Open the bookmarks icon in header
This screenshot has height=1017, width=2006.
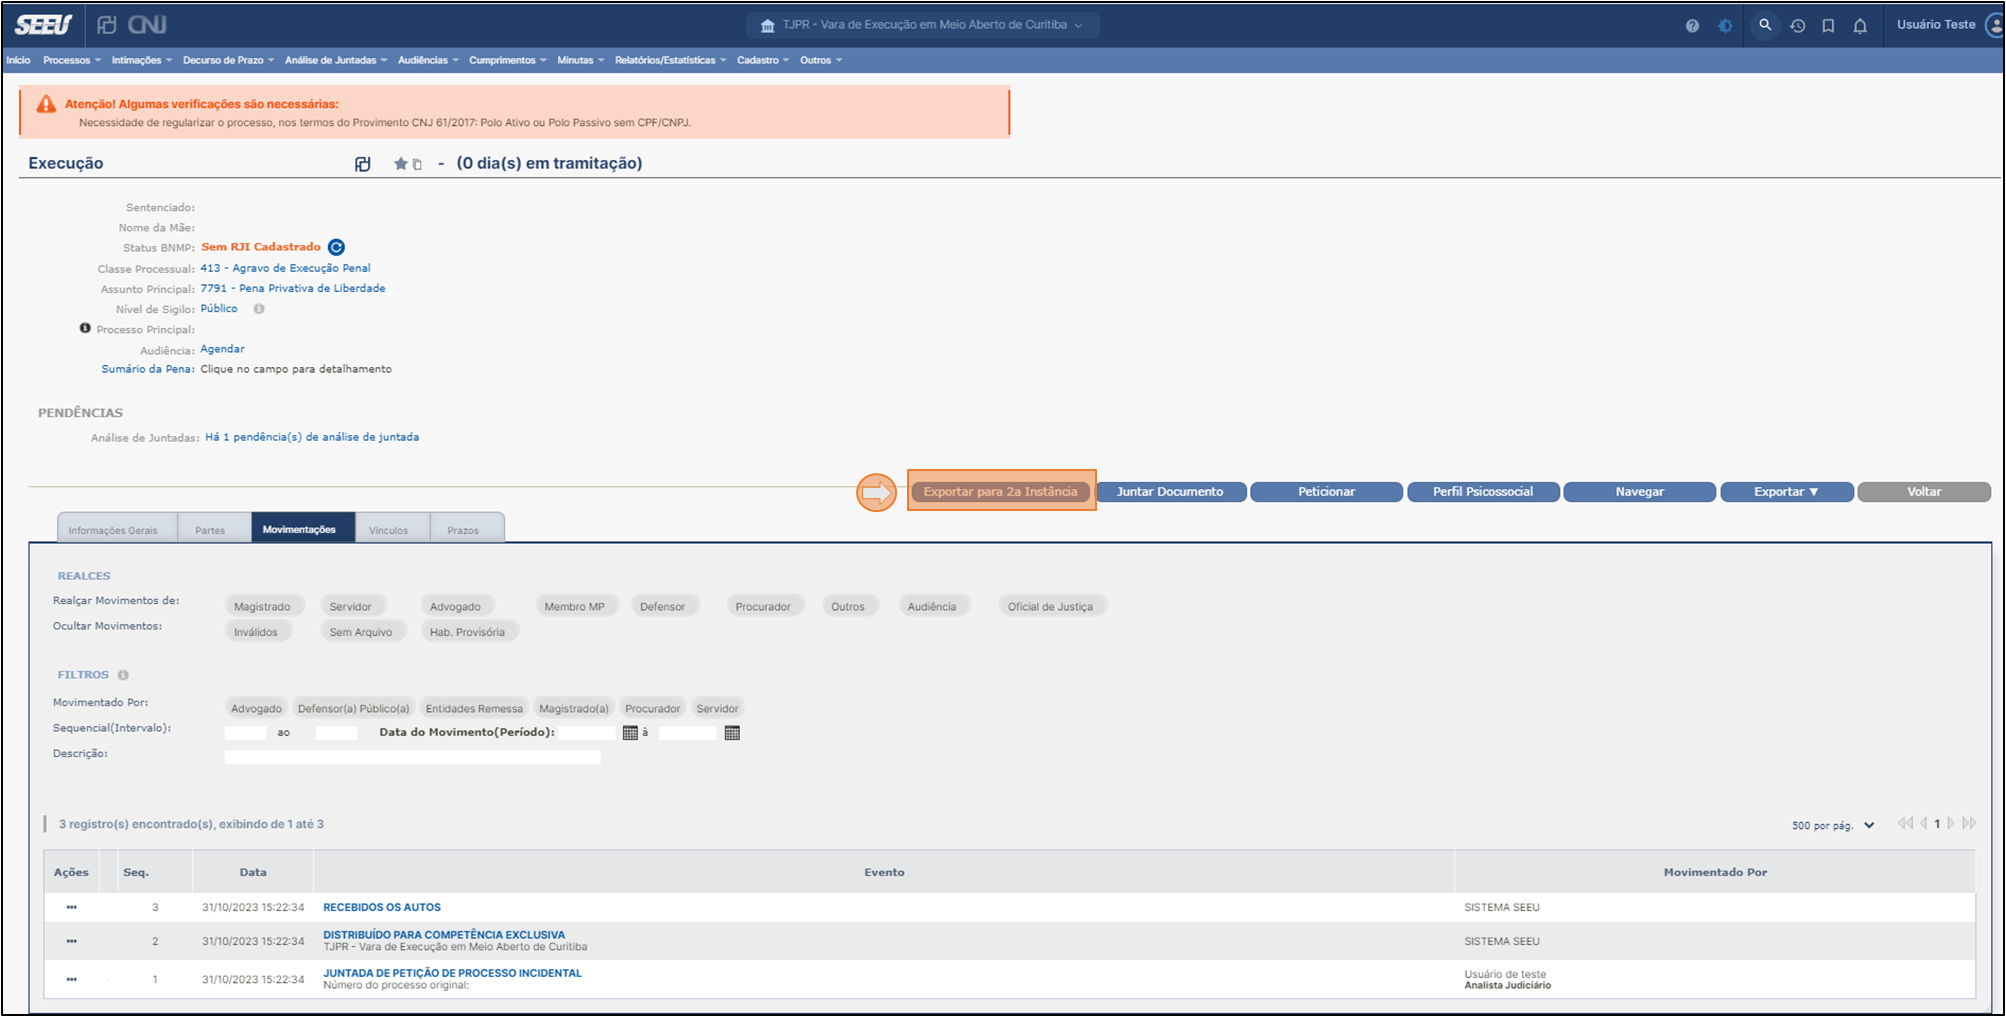coord(1828,26)
